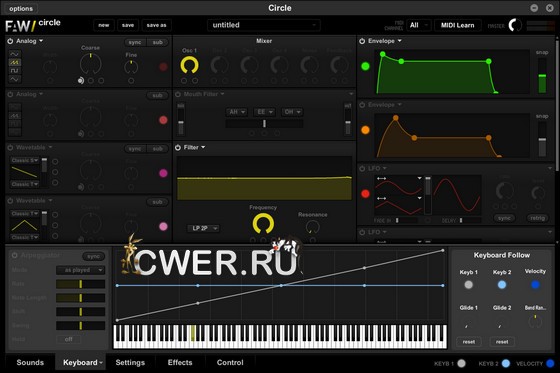Screen dimensions: 560x373
Task: Switch to the Settings tab
Action: click(x=130, y=362)
